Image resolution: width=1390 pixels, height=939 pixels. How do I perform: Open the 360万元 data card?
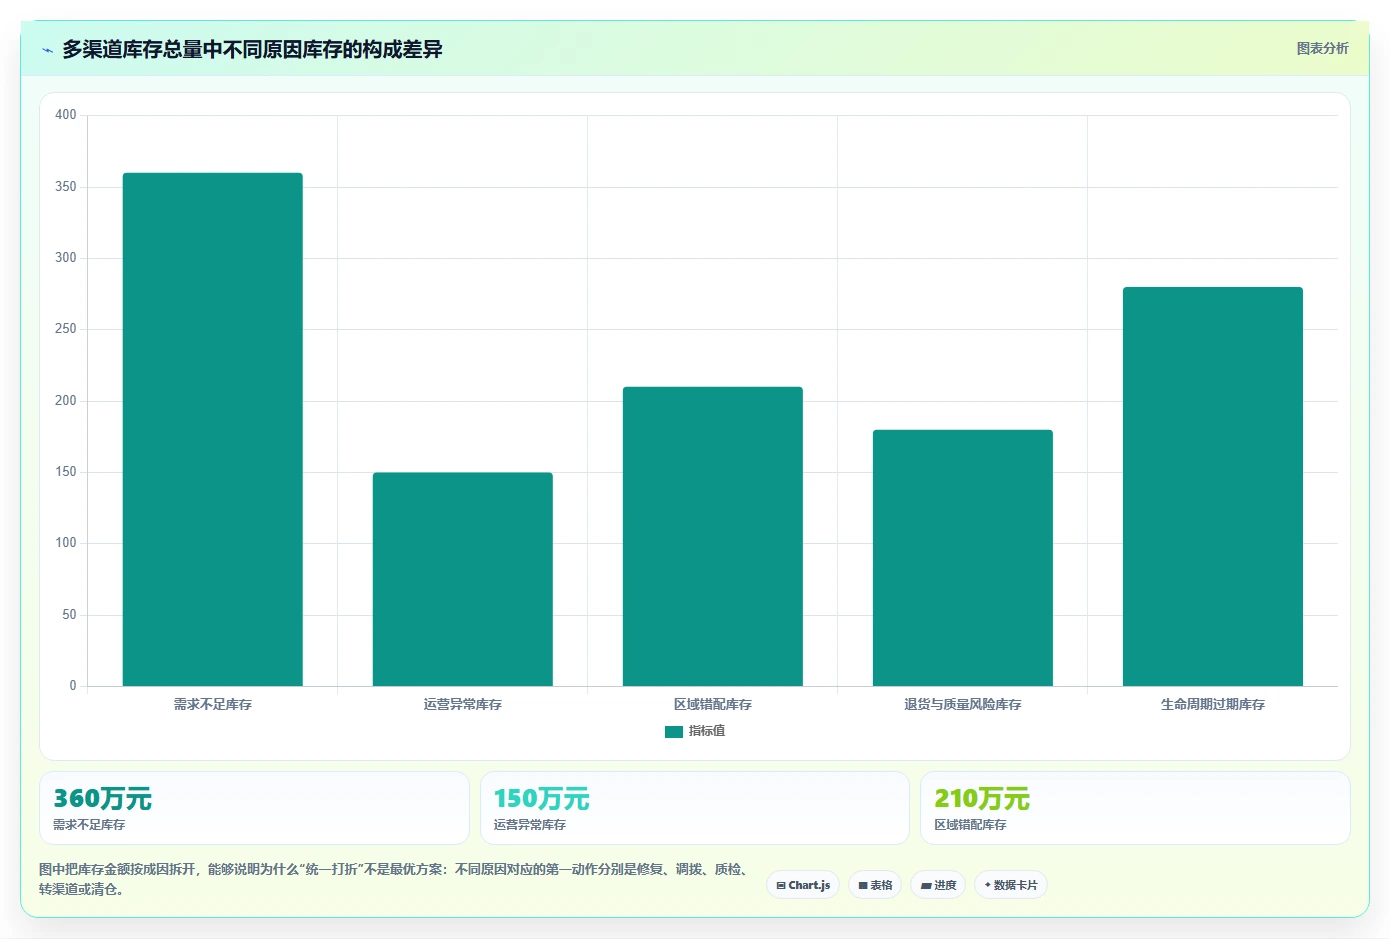254,808
